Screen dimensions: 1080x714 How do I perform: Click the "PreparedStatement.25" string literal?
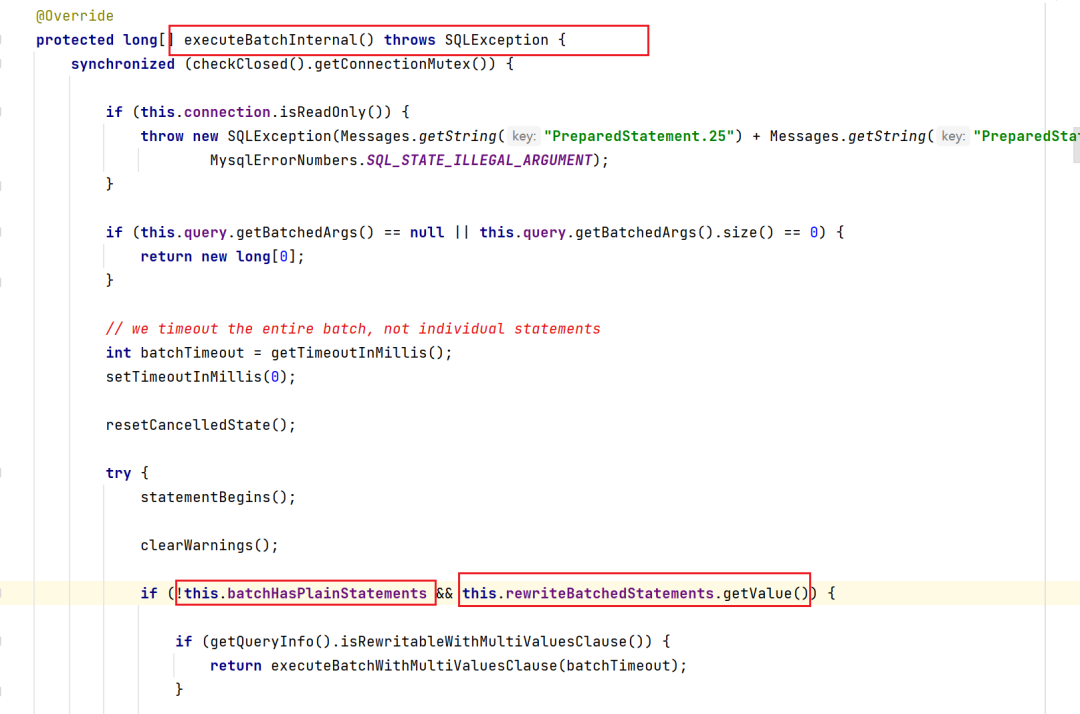pos(638,136)
